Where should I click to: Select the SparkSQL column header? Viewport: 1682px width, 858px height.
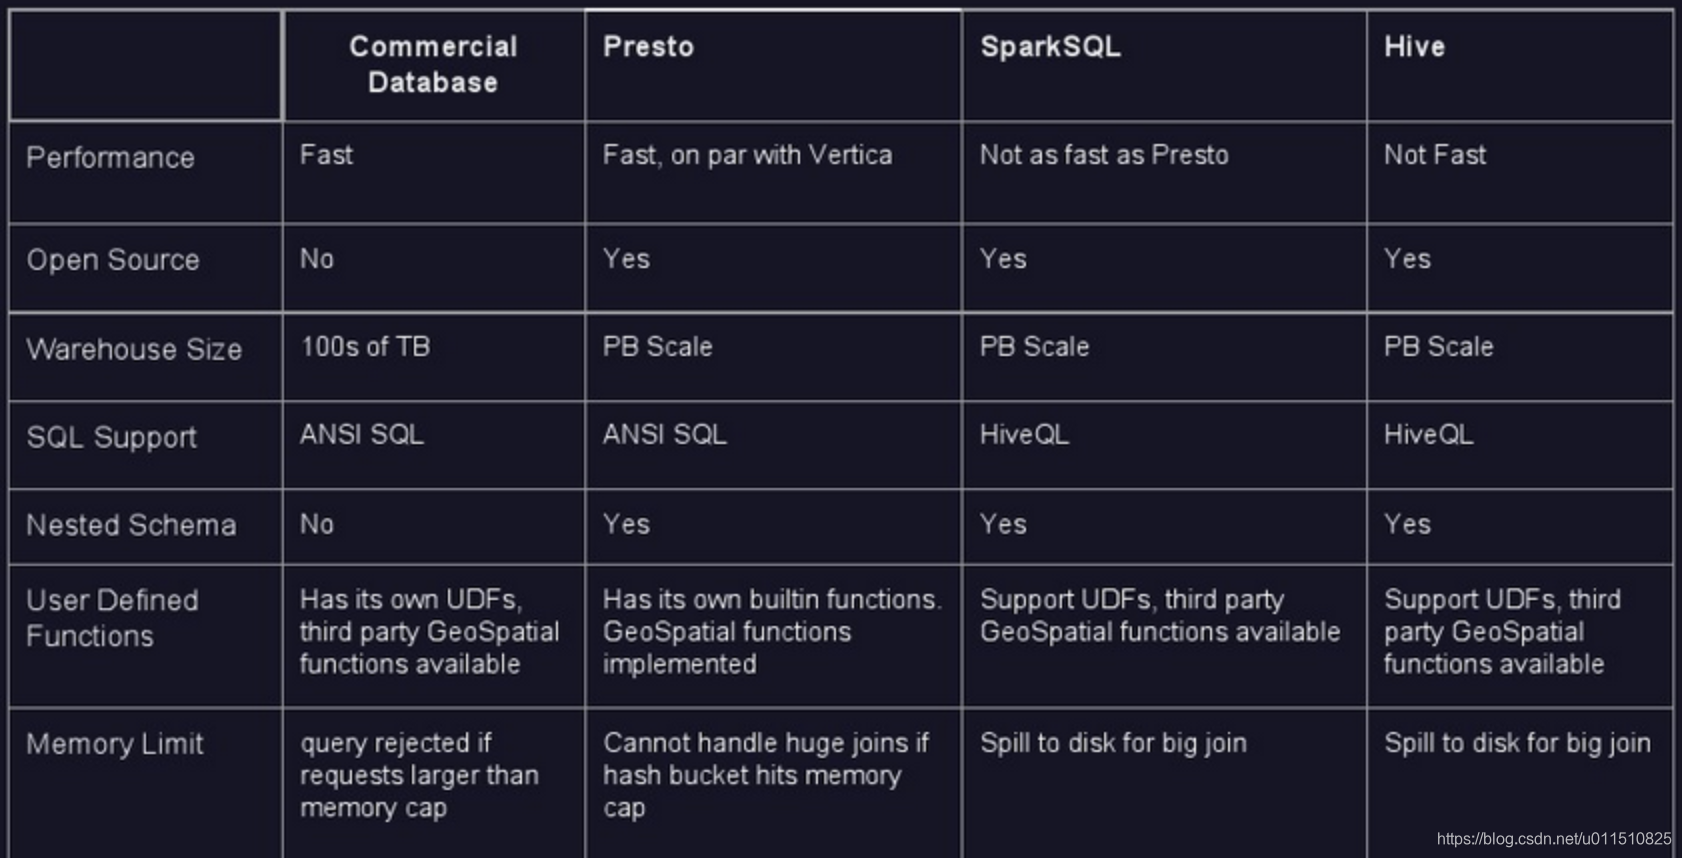click(x=1164, y=66)
